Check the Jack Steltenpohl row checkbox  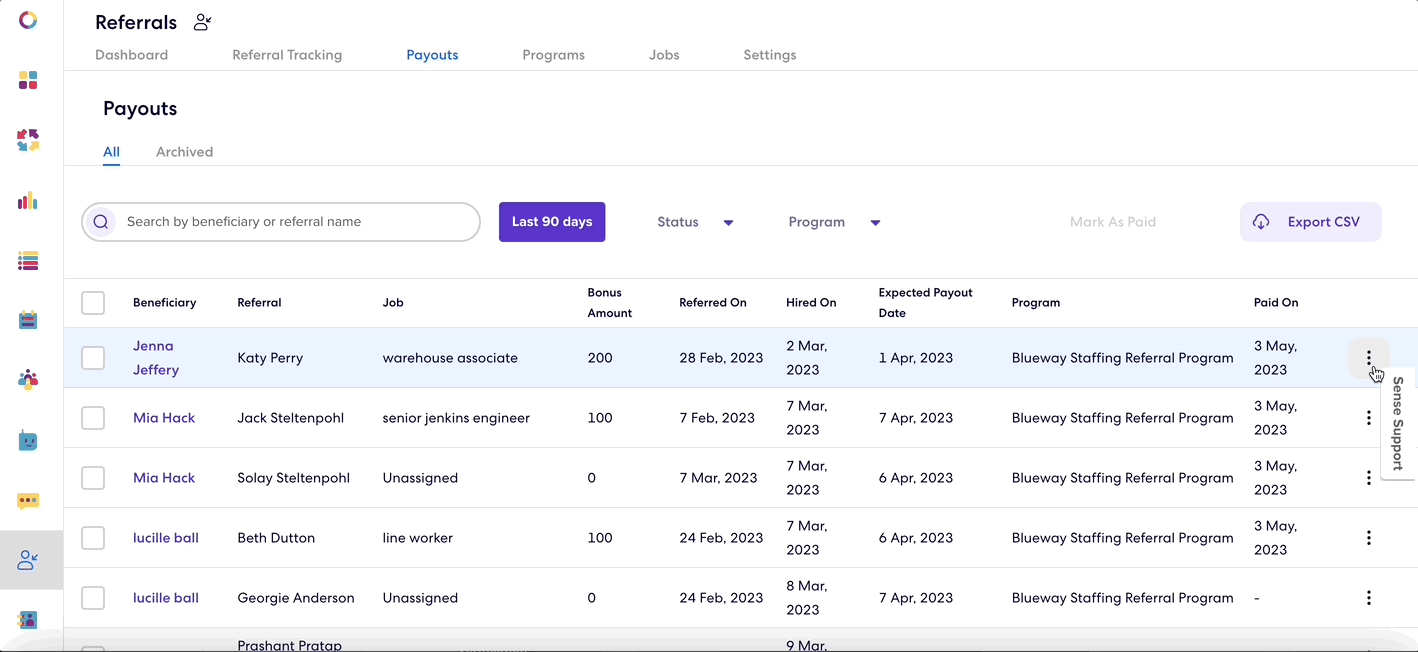pos(93,418)
